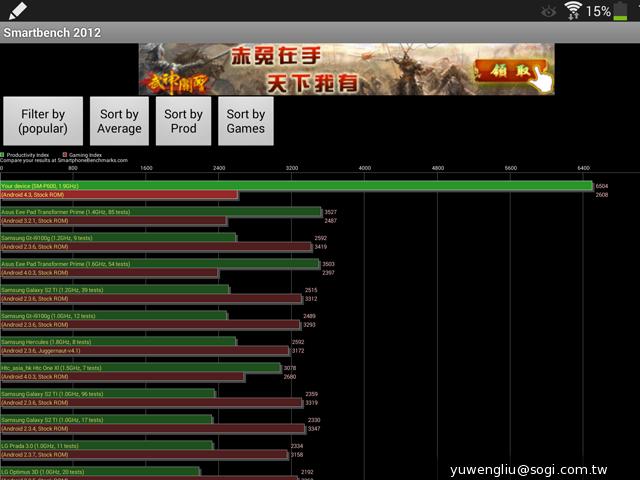Select the Your device (SM-P600) productivity bar

point(296,186)
